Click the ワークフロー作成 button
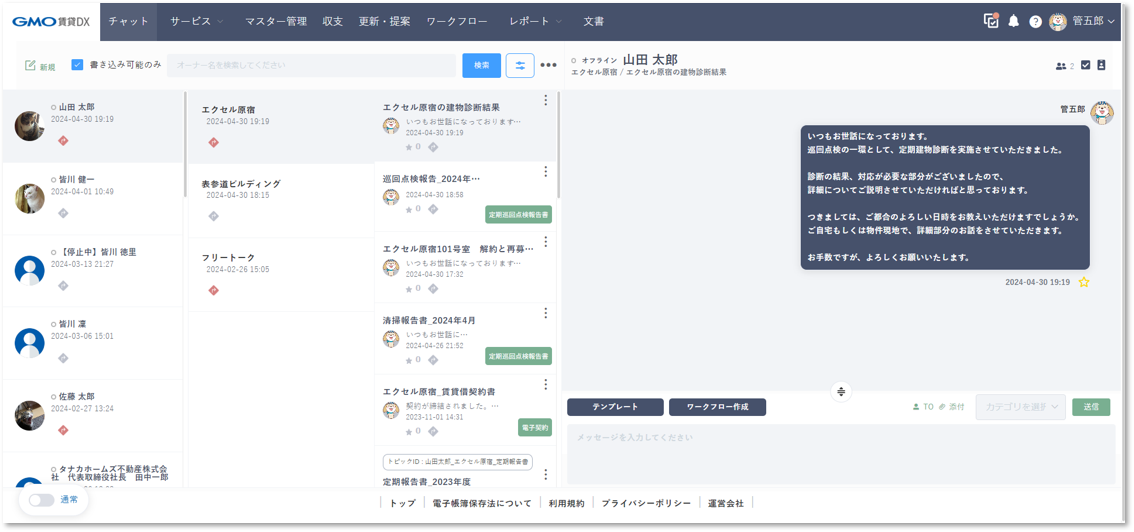The image size is (1134, 532). coord(717,407)
